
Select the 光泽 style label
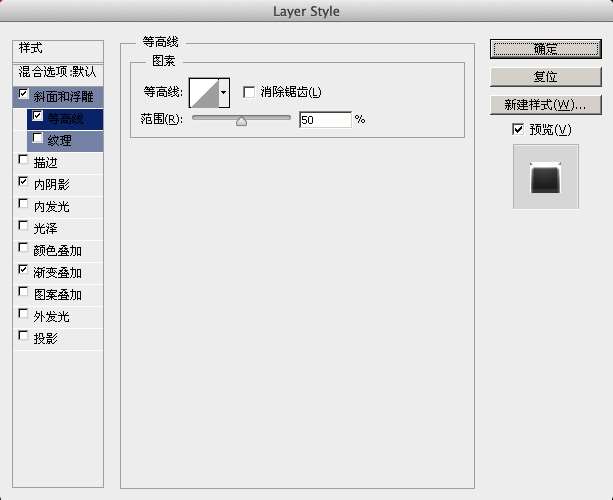click(45, 229)
